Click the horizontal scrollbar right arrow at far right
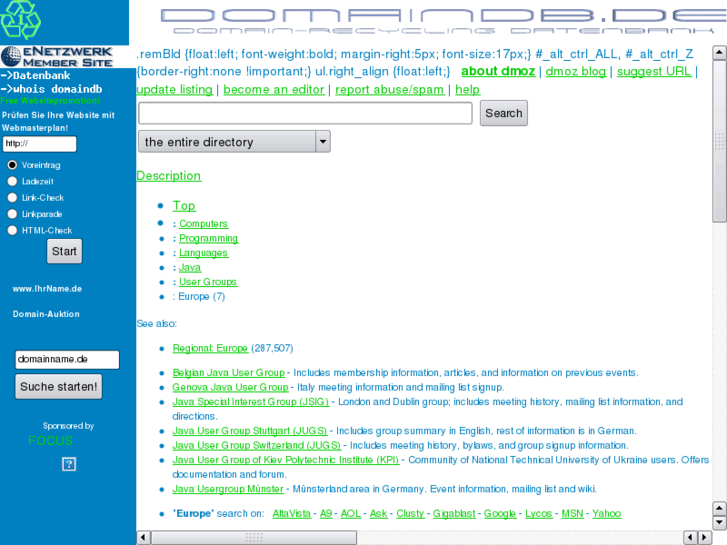Image resolution: width=727 pixels, height=545 pixels. coord(705,538)
